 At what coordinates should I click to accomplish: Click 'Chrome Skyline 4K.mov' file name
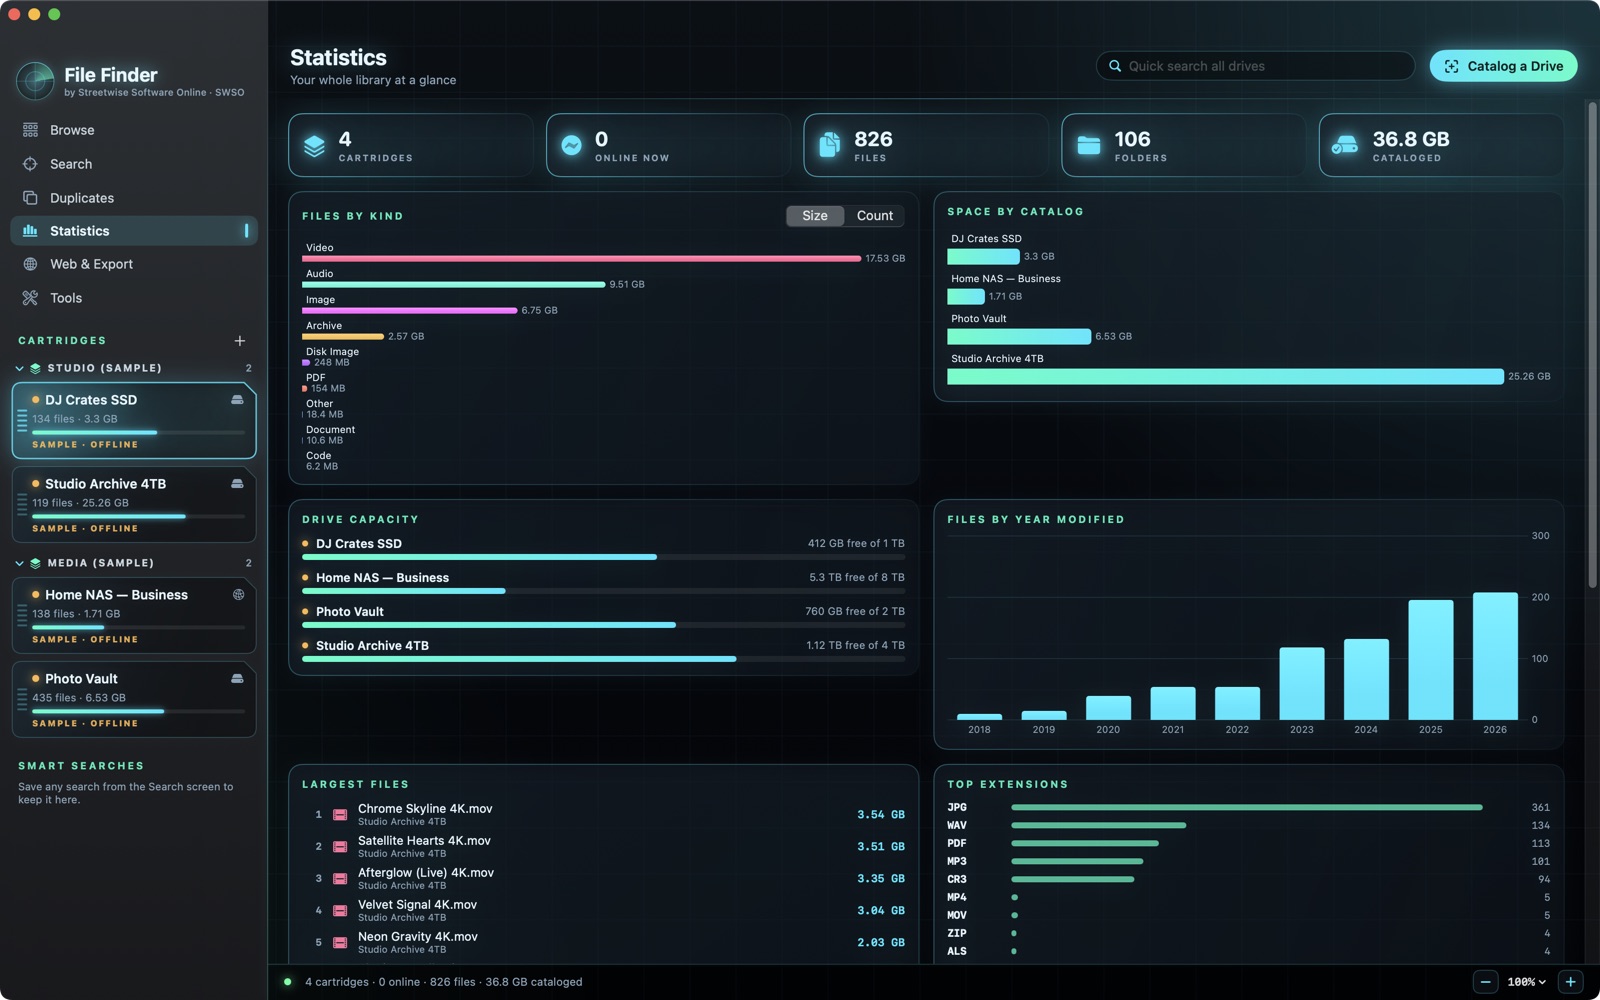(x=425, y=808)
